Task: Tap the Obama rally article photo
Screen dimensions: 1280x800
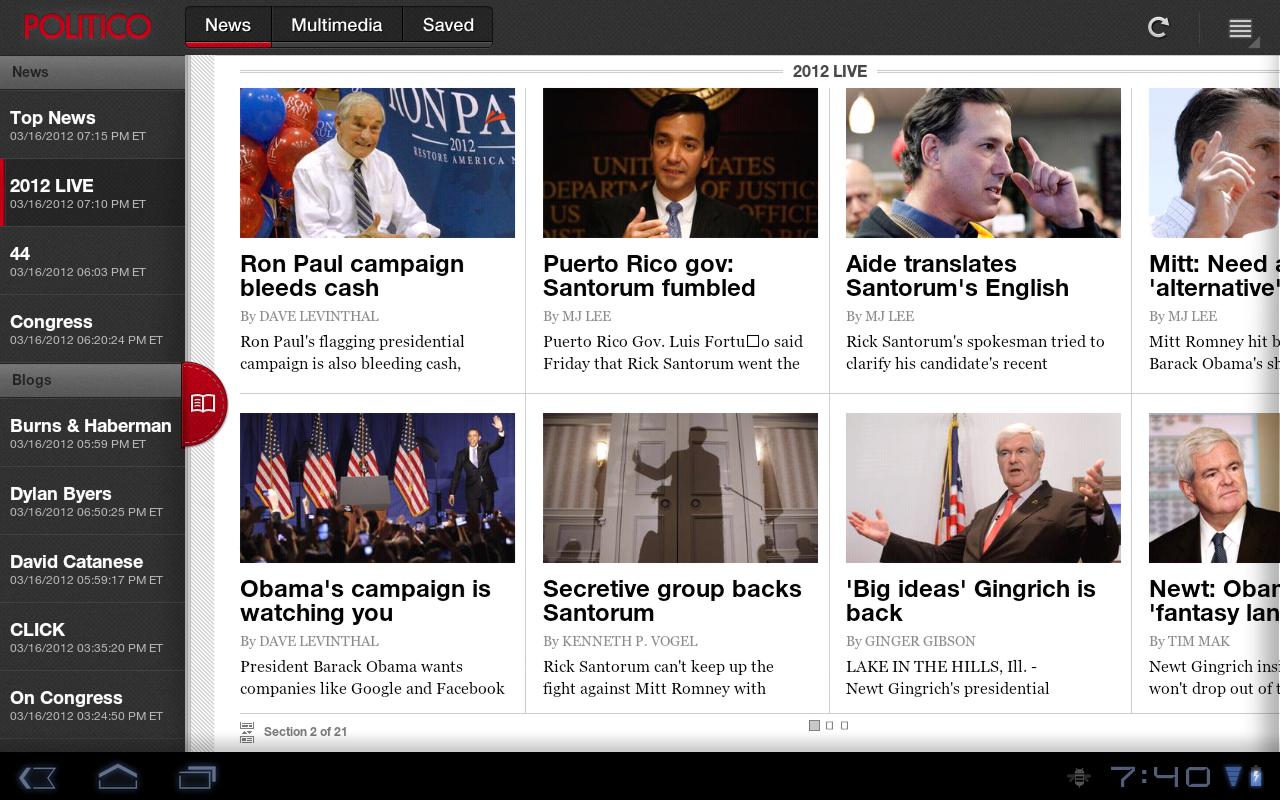Action: [377, 488]
